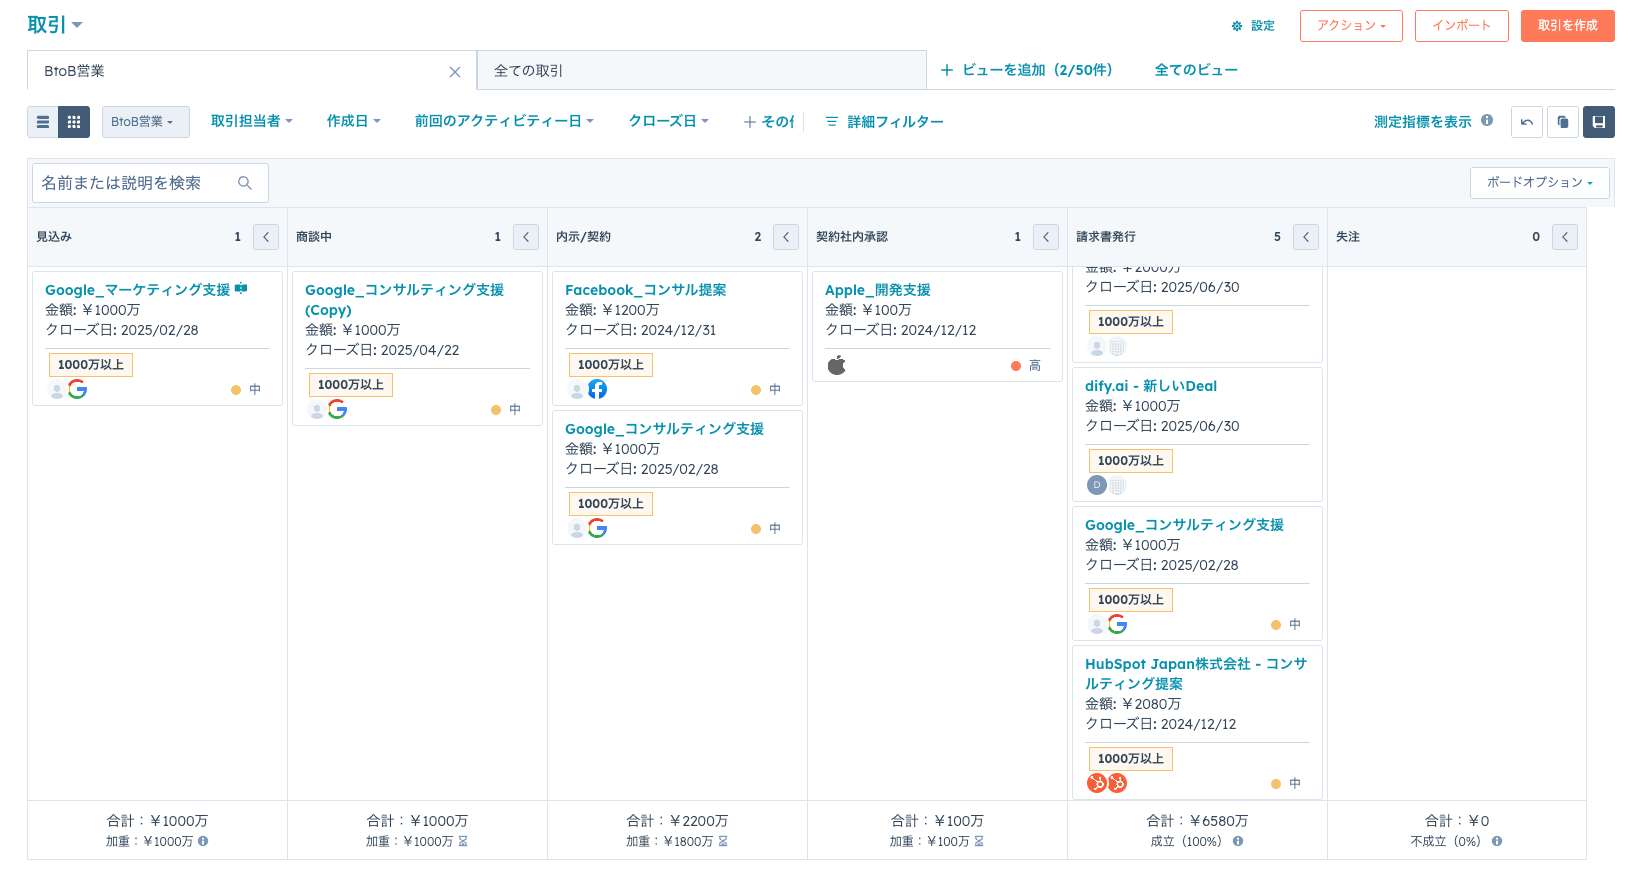The image size is (1634, 872).
Task: Open the アクション dropdown
Action: (x=1351, y=26)
